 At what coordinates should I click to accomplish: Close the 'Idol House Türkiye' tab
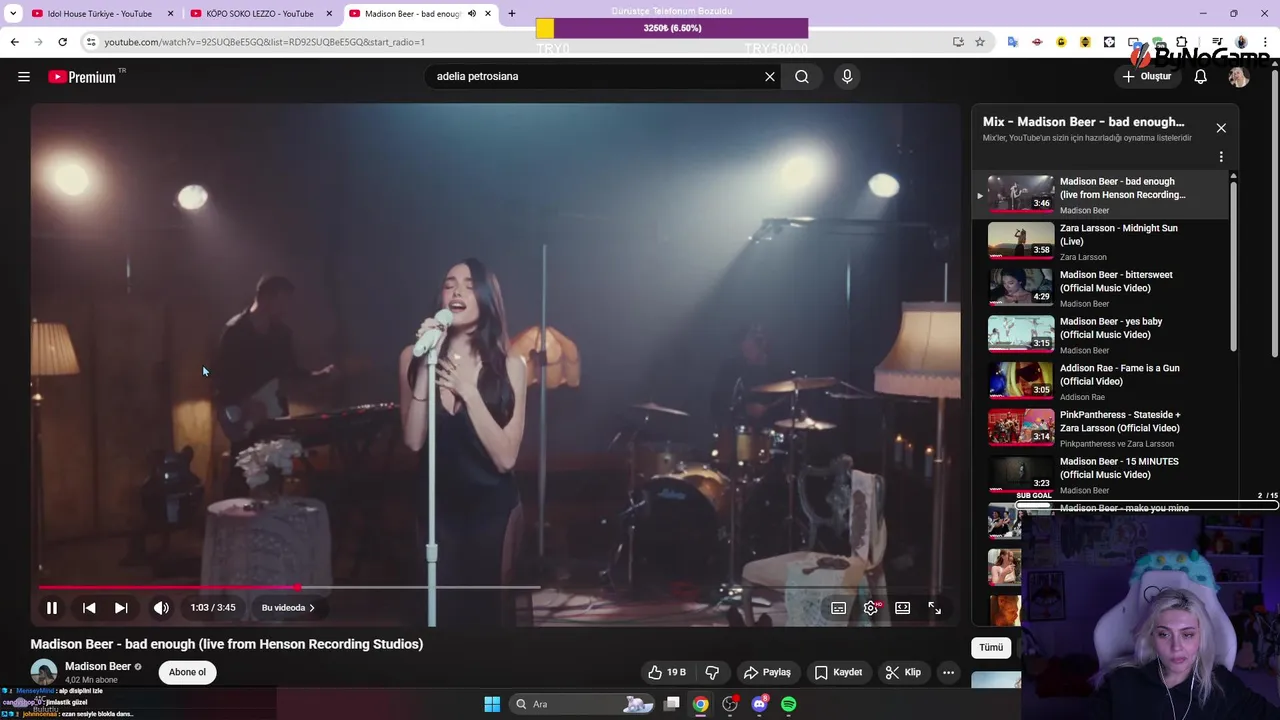tap(170, 14)
